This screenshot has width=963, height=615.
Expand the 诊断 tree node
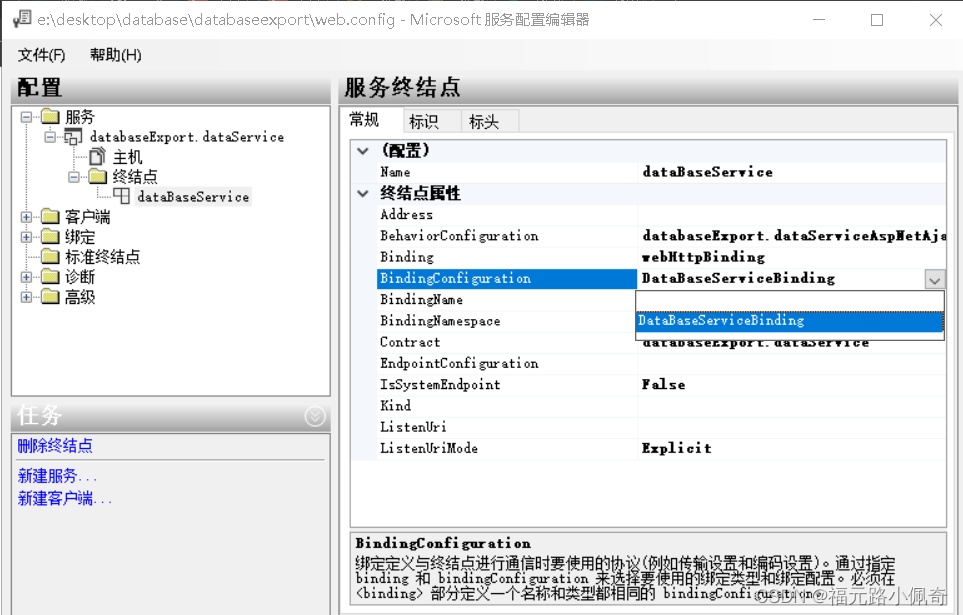(x=26, y=277)
